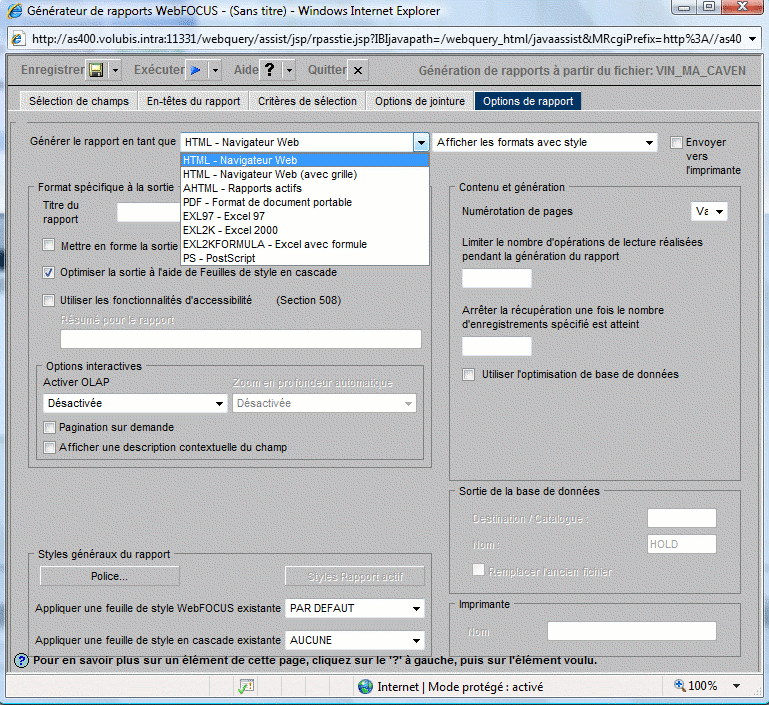Select 'EXL97 - Excel 97' option
Screen dimensions: 769x705
(305, 216)
